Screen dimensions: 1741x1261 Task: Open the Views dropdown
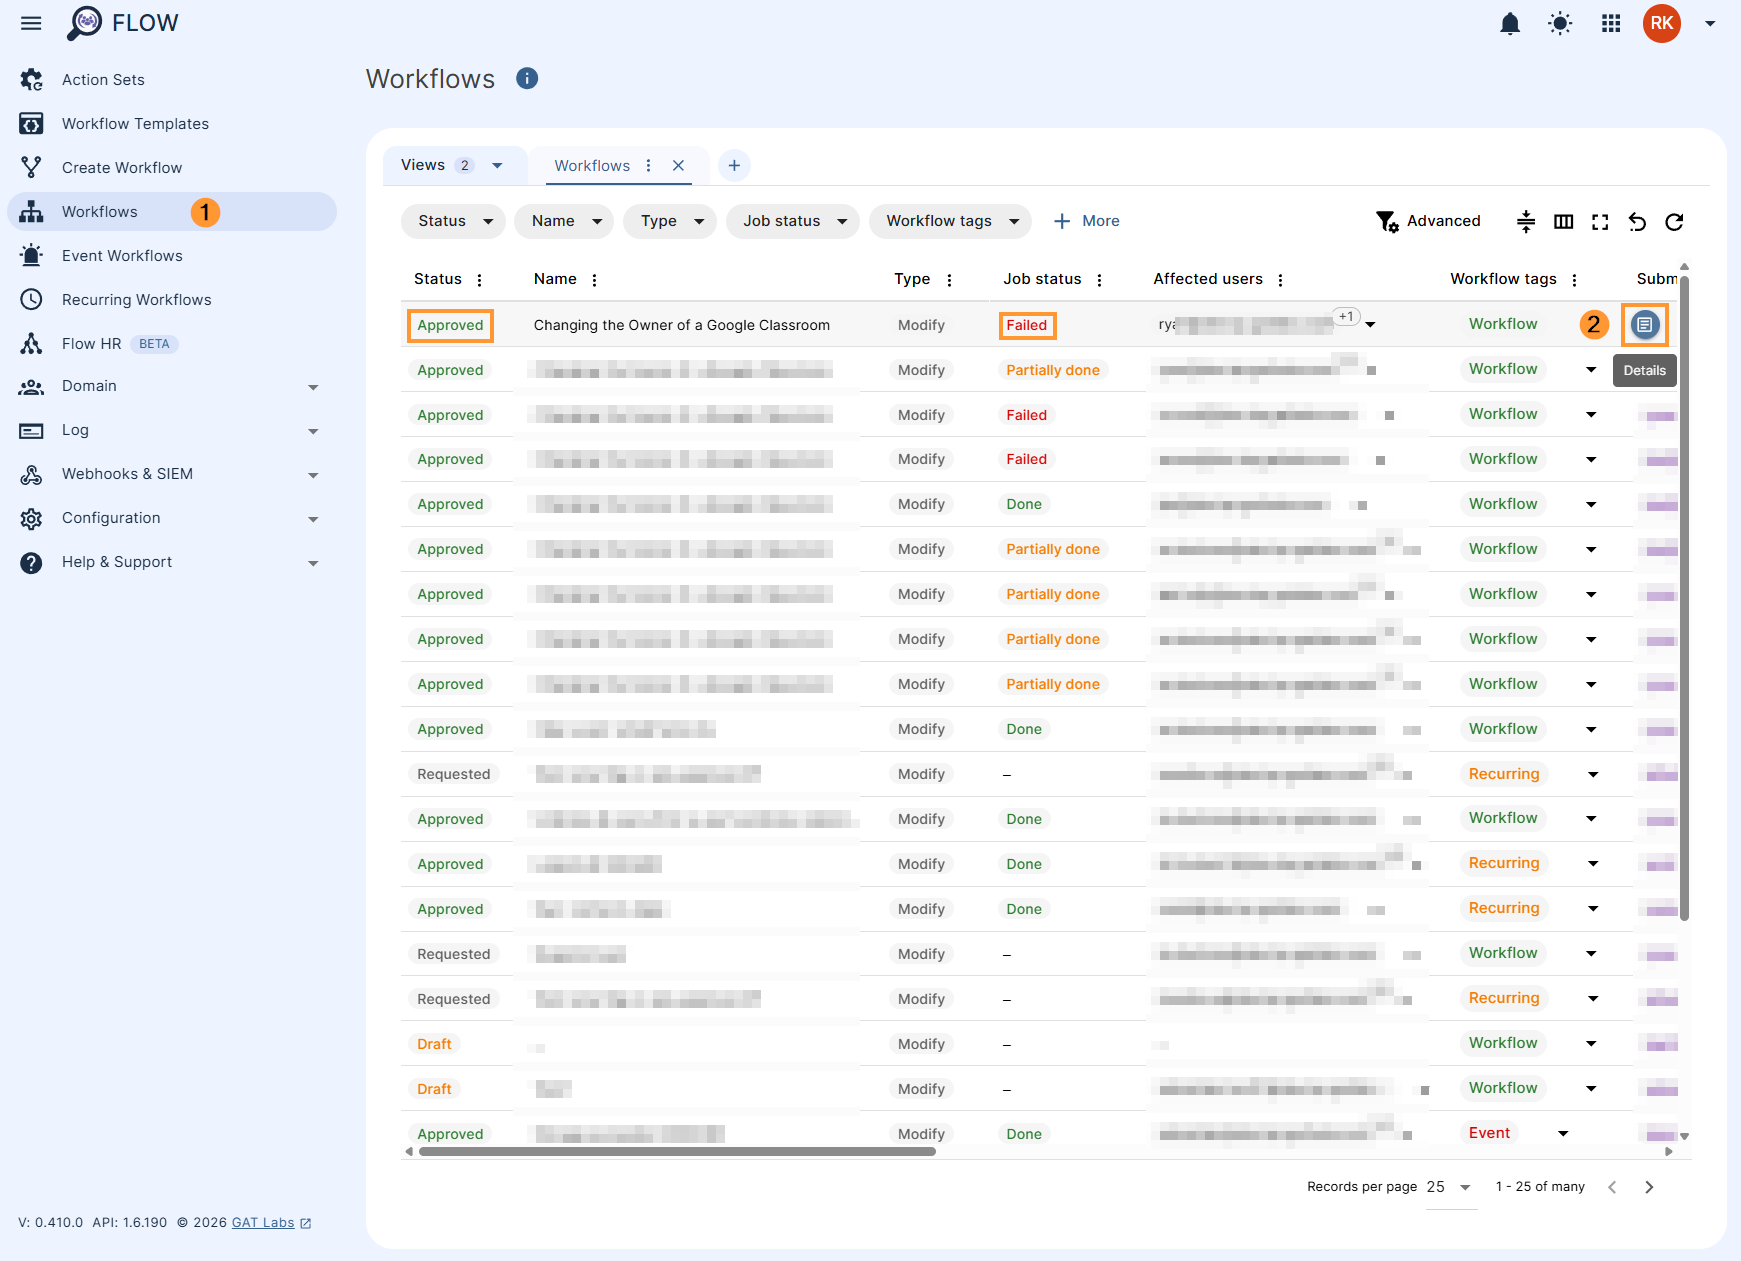tap(452, 165)
